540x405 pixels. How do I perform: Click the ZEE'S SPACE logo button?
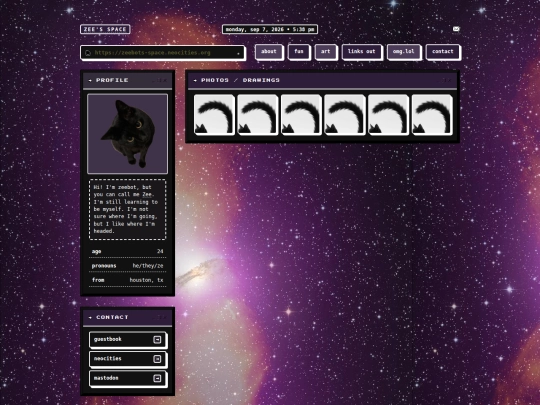(x=105, y=29)
